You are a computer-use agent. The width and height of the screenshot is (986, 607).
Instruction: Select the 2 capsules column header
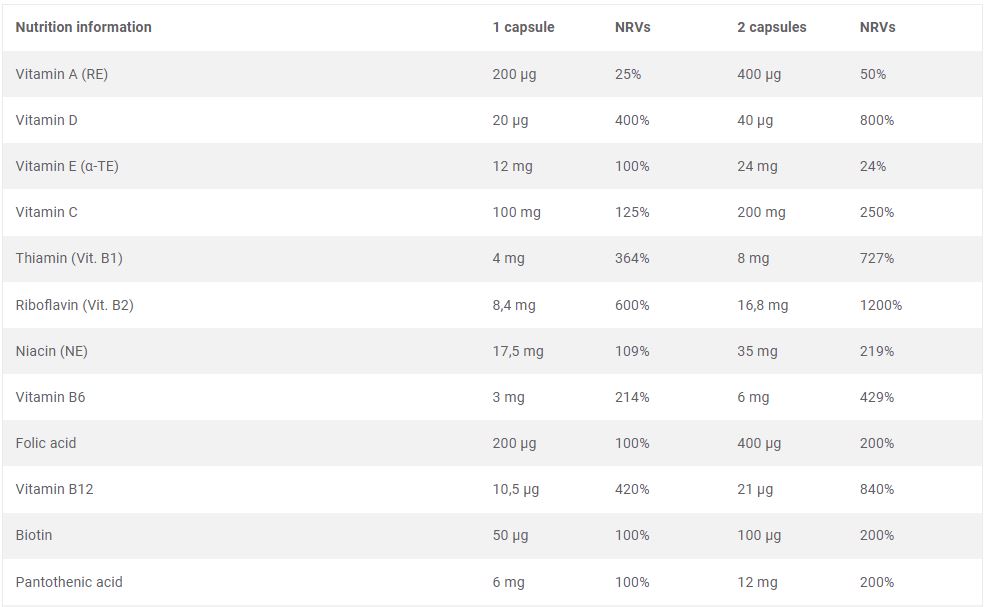pyautogui.click(x=772, y=27)
